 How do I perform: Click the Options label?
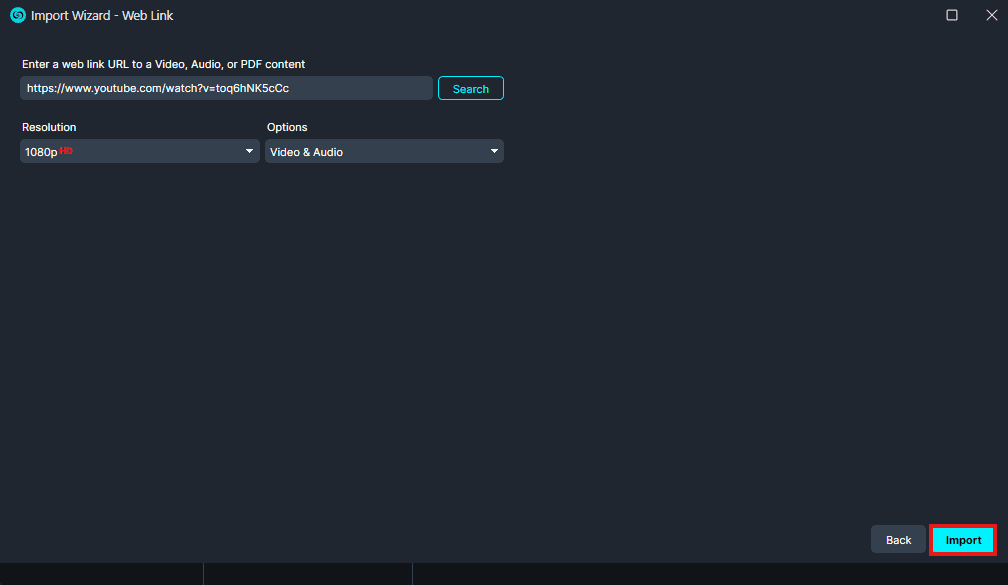point(287,127)
